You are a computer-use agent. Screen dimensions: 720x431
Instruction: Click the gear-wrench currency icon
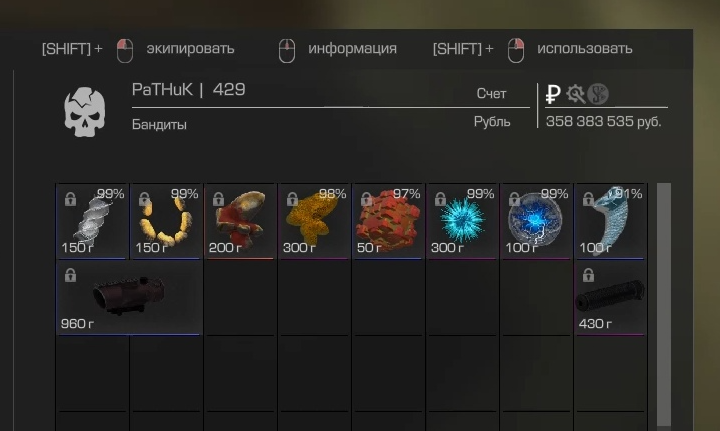click(575, 94)
